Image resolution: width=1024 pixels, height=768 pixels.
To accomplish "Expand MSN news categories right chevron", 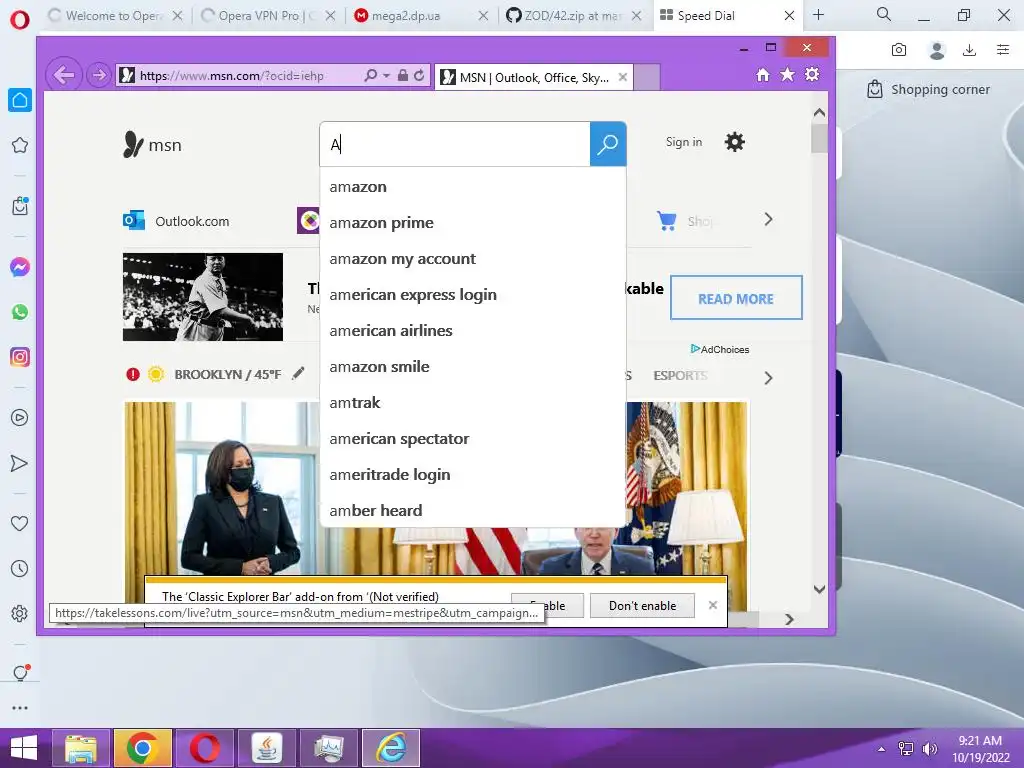I will tap(768, 378).
